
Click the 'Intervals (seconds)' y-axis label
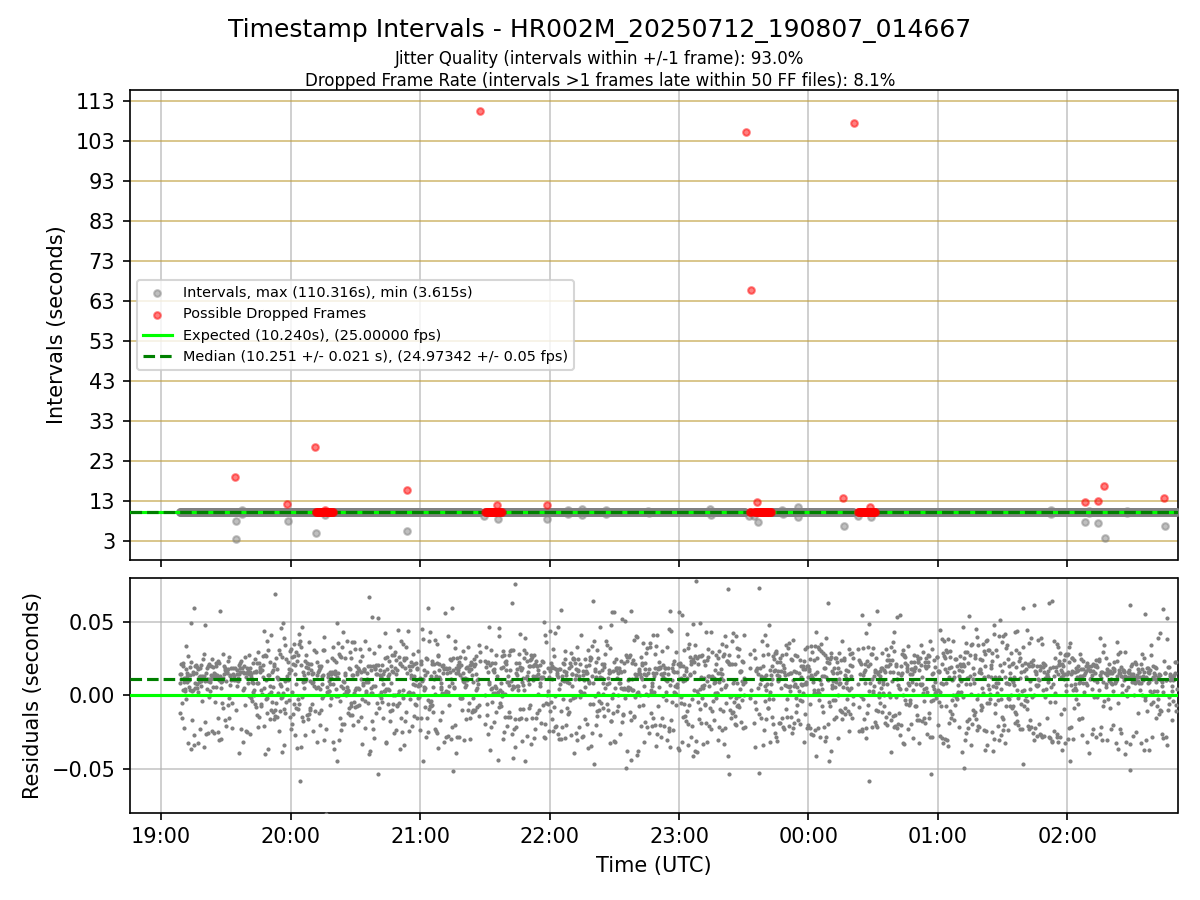[x=56, y=325]
